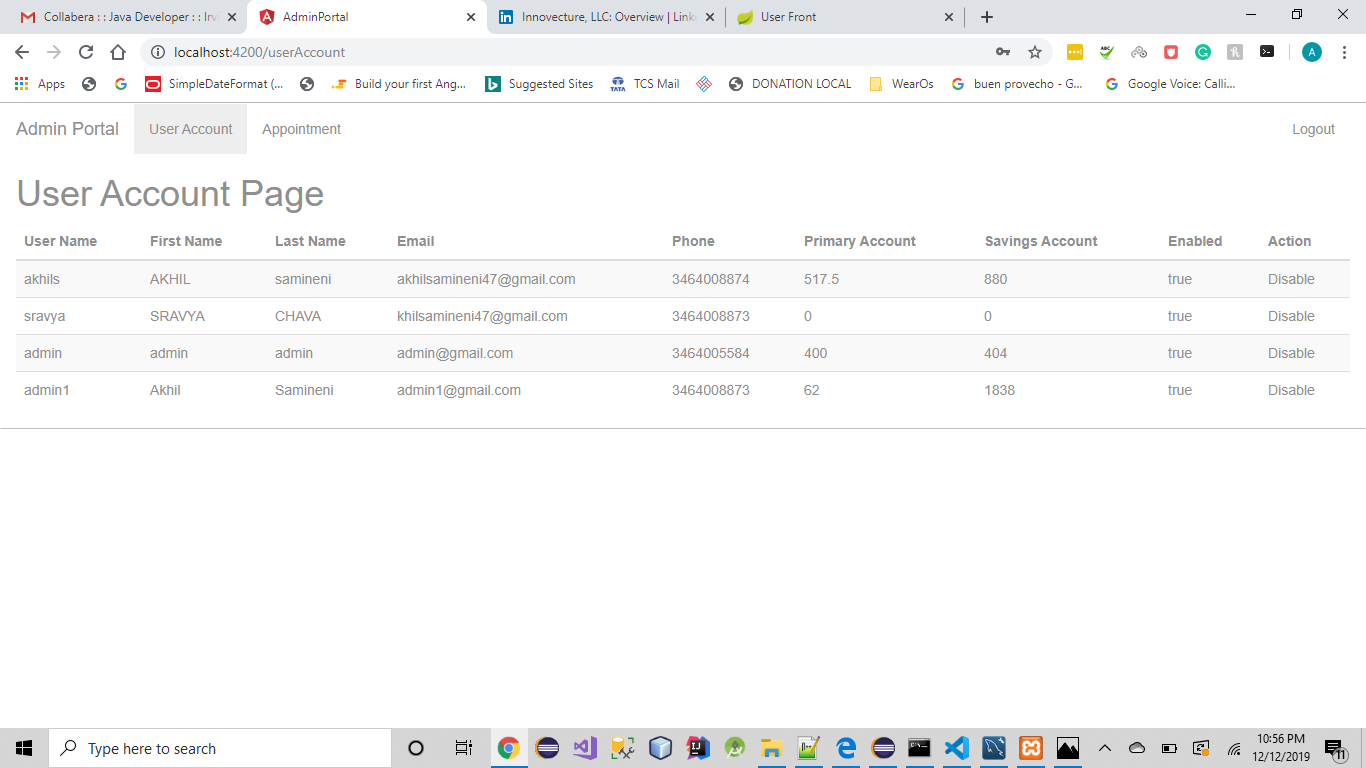Click the Malwarebytes shield extension icon
The width and height of the screenshot is (1366, 768).
pos(1171,52)
